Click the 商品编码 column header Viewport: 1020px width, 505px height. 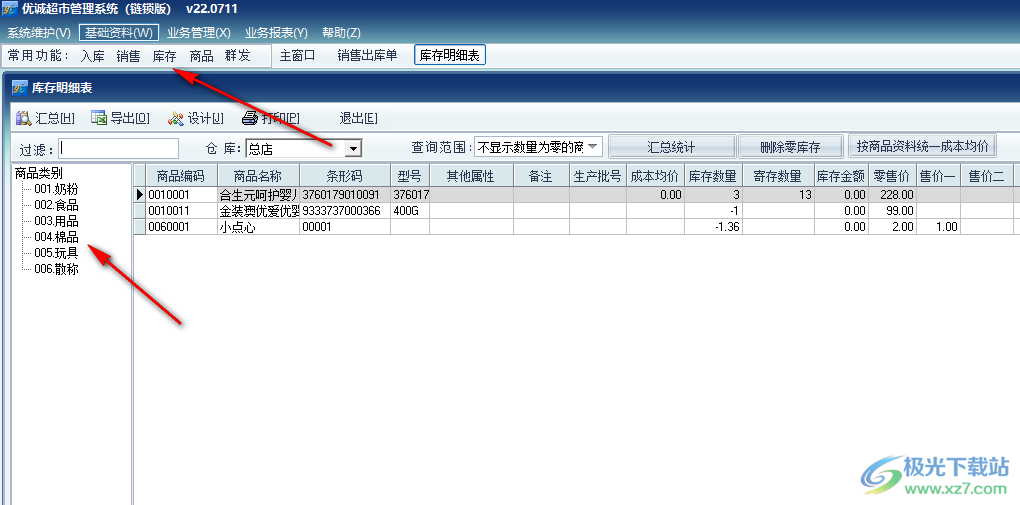pyautogui.click(x=181, y=176)
